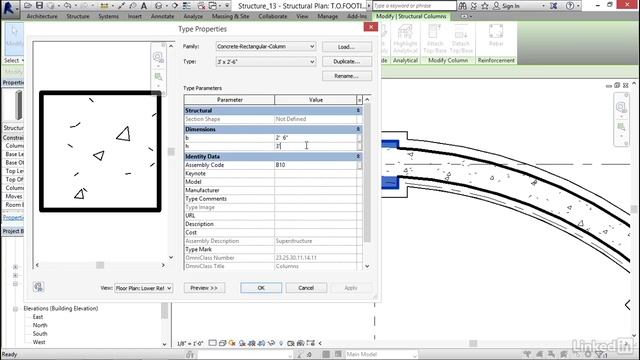Image resolution: width=640 pixels, height=360 pixels.
Task: Click the h dimension value field
Action: [x=316, y=146]
